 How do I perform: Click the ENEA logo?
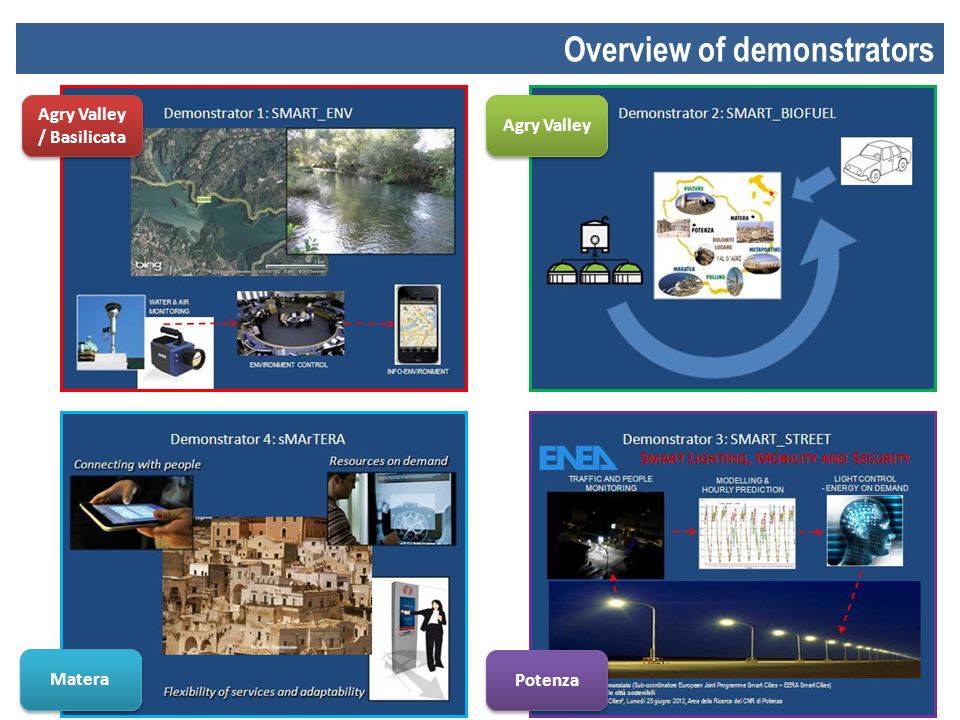click(577, 458)
